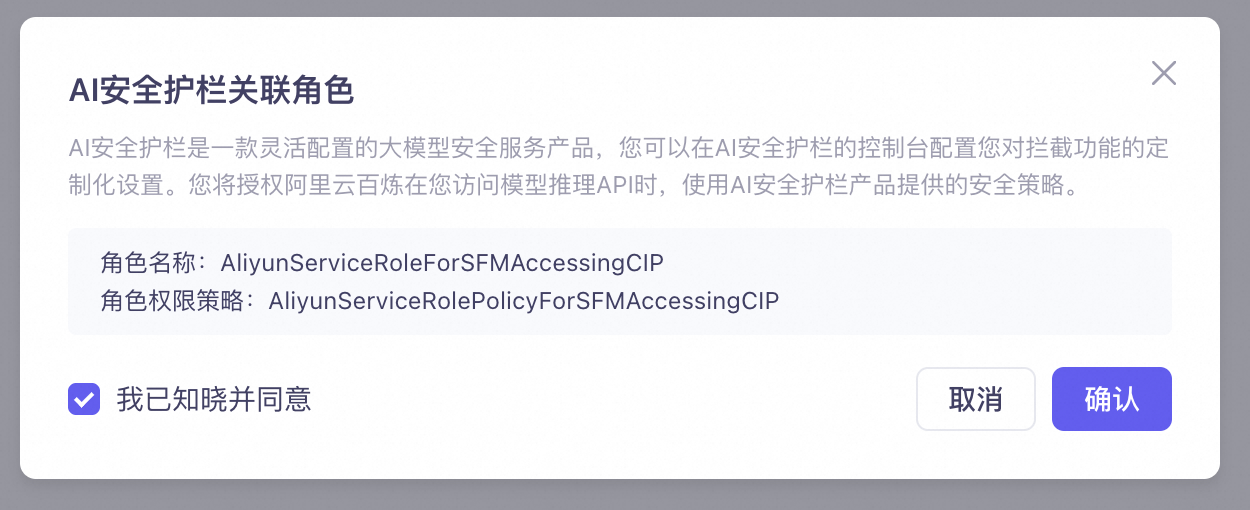The height and width of the screenshot is (510, 1250).
Task: Uncheck the 我已知晓并同意 checkbox
Action: [84, 400]
